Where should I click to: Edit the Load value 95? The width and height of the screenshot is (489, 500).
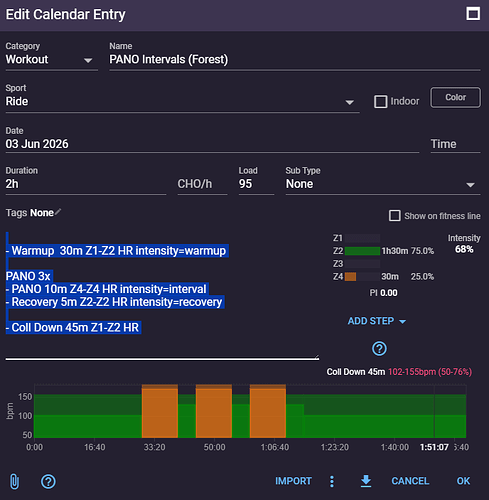coord(256,184)
